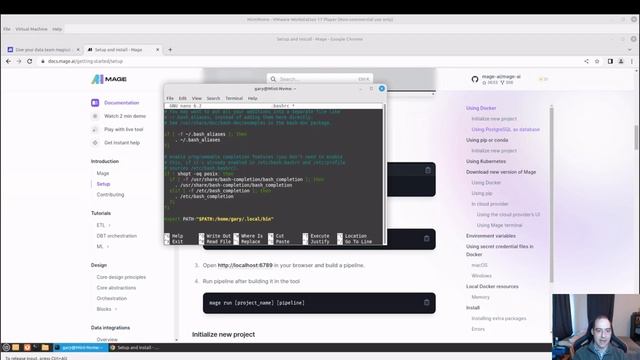Copy the first dark code block under terminal
This screenshot has width=640, height=360.
(428, 171)
